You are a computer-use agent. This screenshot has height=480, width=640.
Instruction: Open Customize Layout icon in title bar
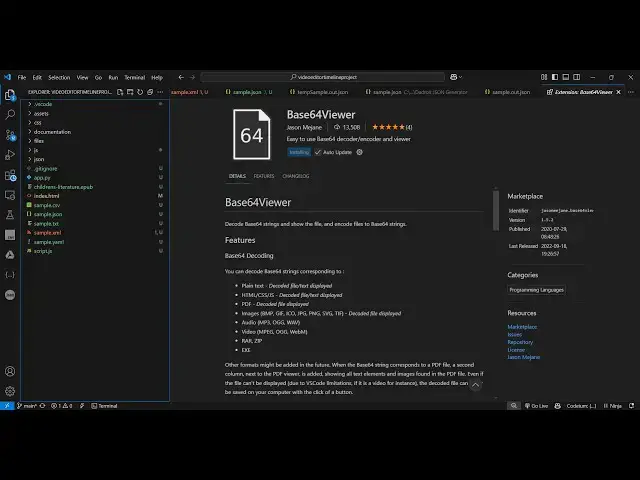coord(544,77)
